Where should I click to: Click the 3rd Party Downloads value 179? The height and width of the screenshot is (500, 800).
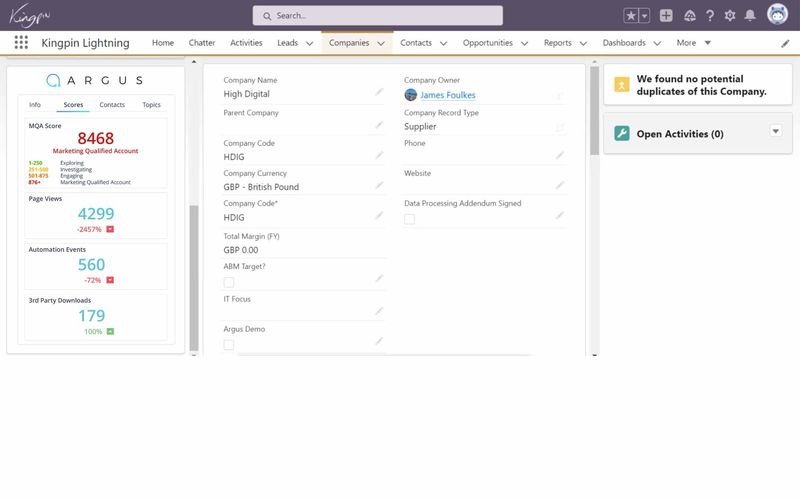pos(91,316)
